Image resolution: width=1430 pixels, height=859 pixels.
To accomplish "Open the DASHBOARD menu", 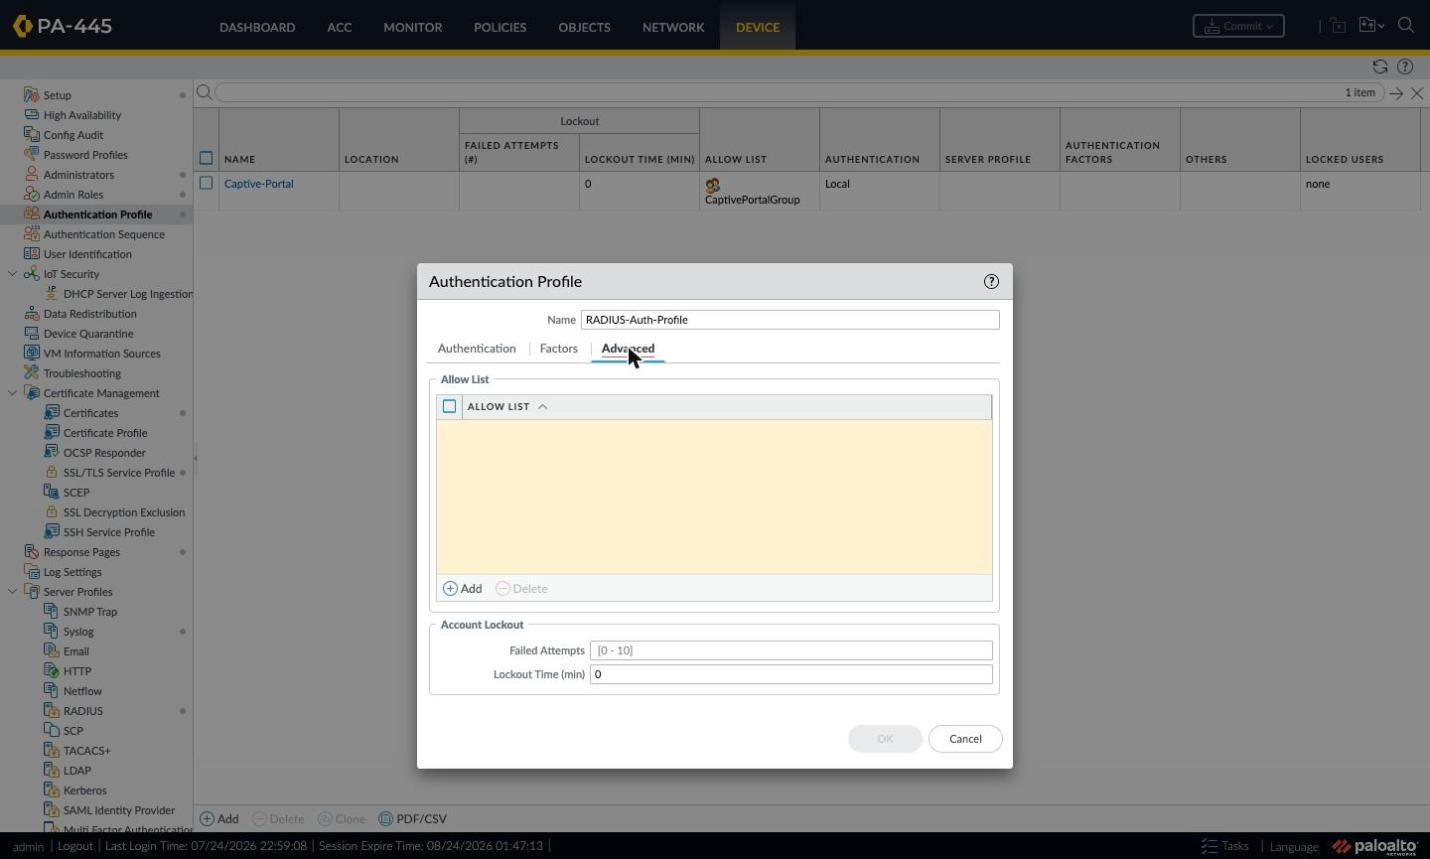I will click(x=257, y=27).
